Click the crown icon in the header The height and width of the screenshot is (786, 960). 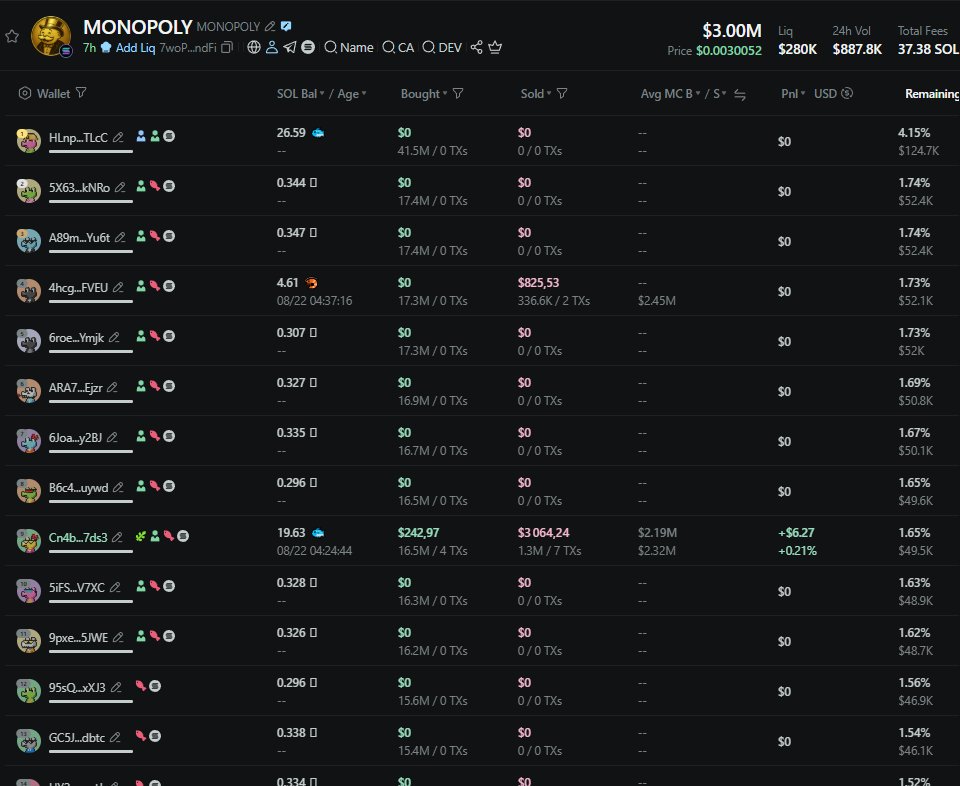(495, 47)
